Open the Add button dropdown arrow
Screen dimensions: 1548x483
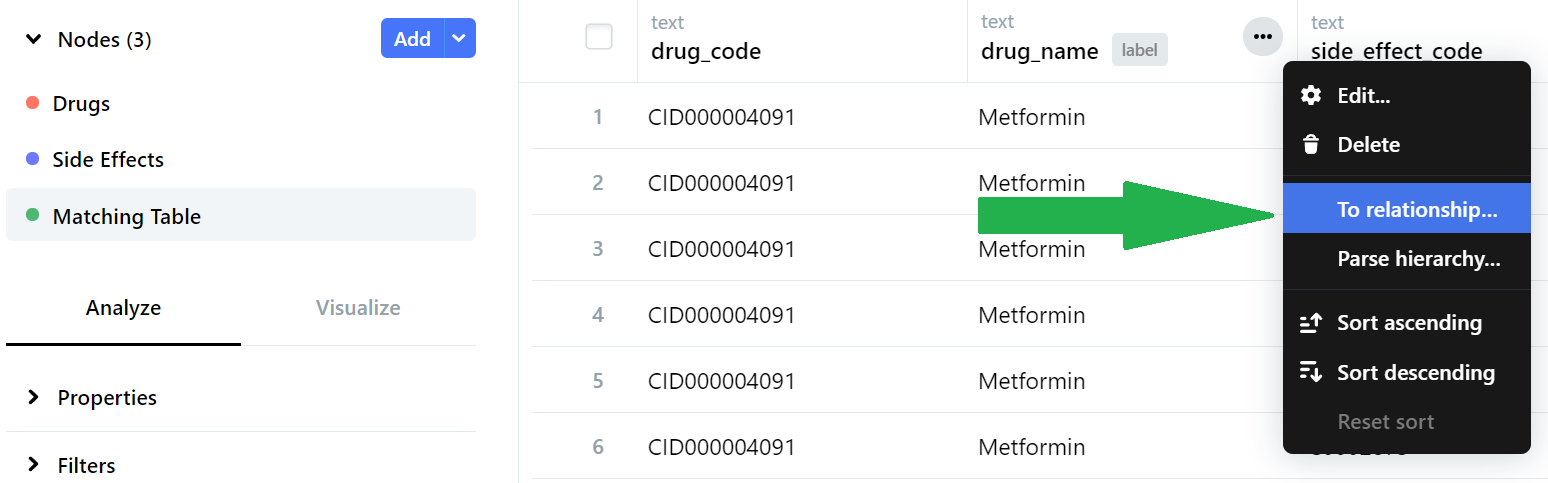(x=459, y=38)
